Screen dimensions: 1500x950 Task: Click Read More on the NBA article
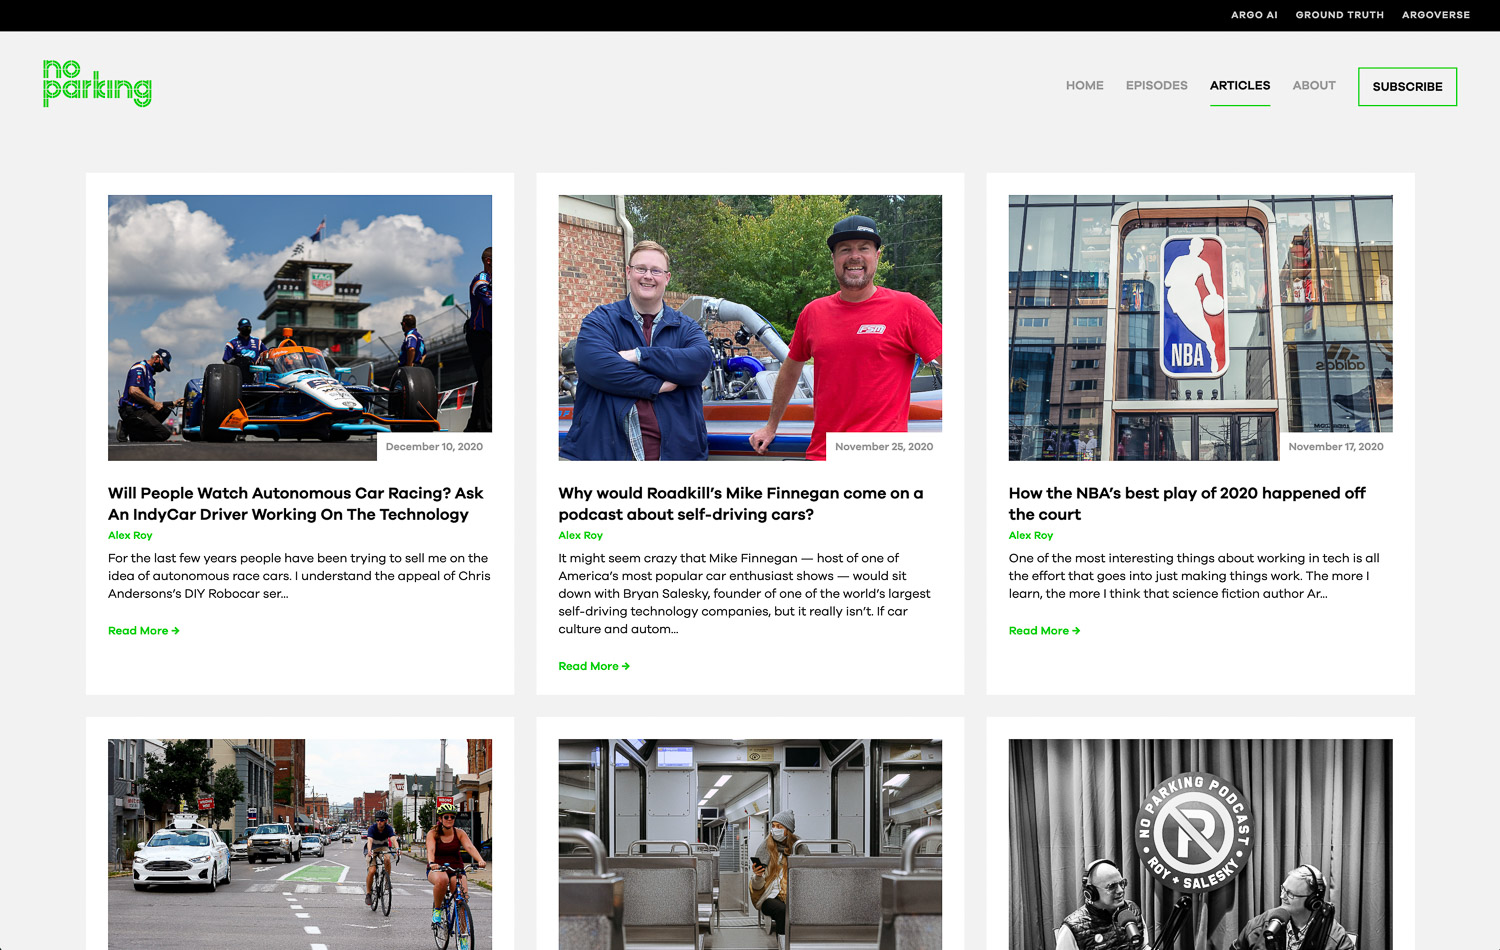pyautogui.click(x=1045, y=631)
